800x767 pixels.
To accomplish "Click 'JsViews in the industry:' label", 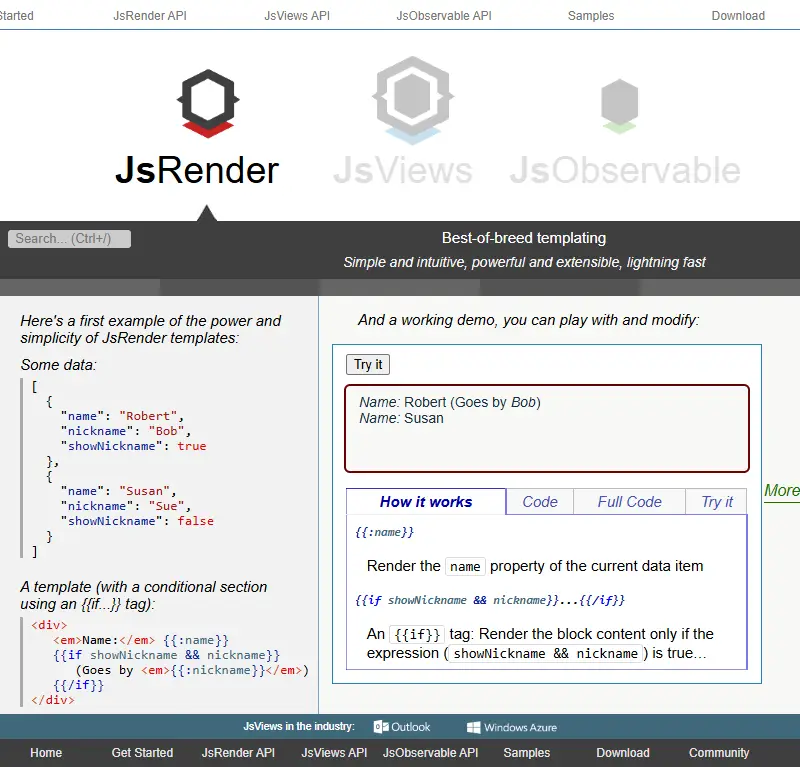I will pos(299,726).
